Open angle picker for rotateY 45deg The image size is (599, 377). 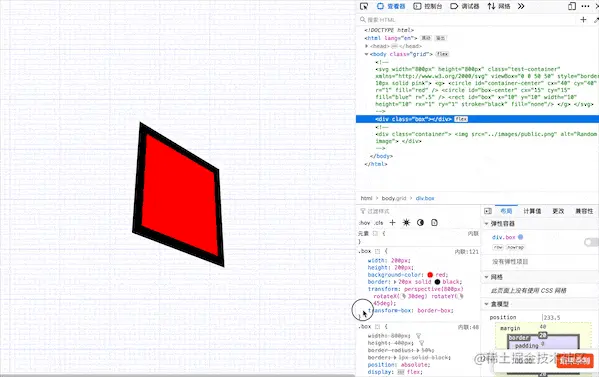click(x=461, y=296)
